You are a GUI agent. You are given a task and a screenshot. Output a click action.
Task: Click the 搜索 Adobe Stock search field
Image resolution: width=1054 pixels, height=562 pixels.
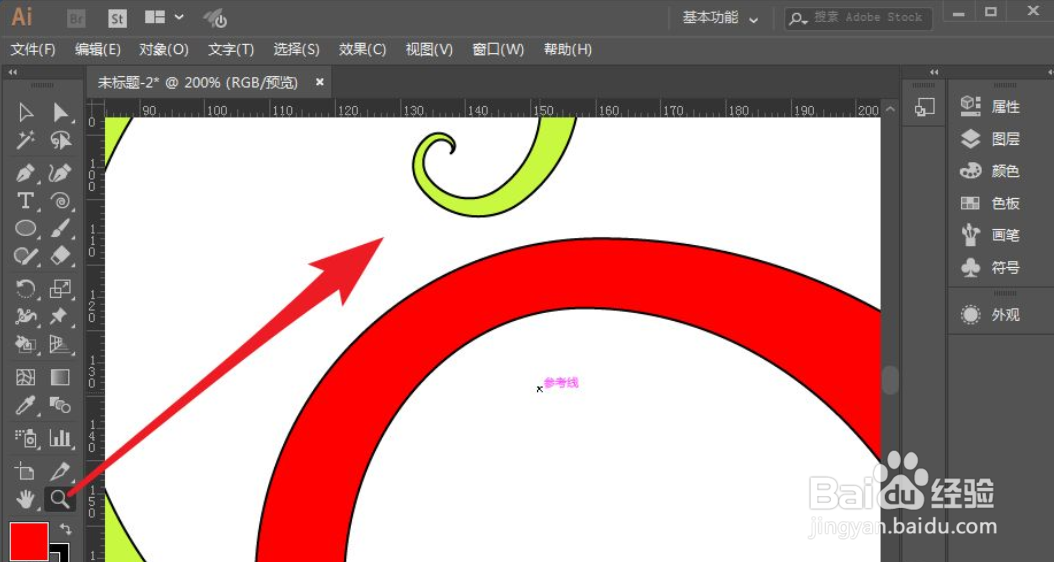tap(858, 18)
